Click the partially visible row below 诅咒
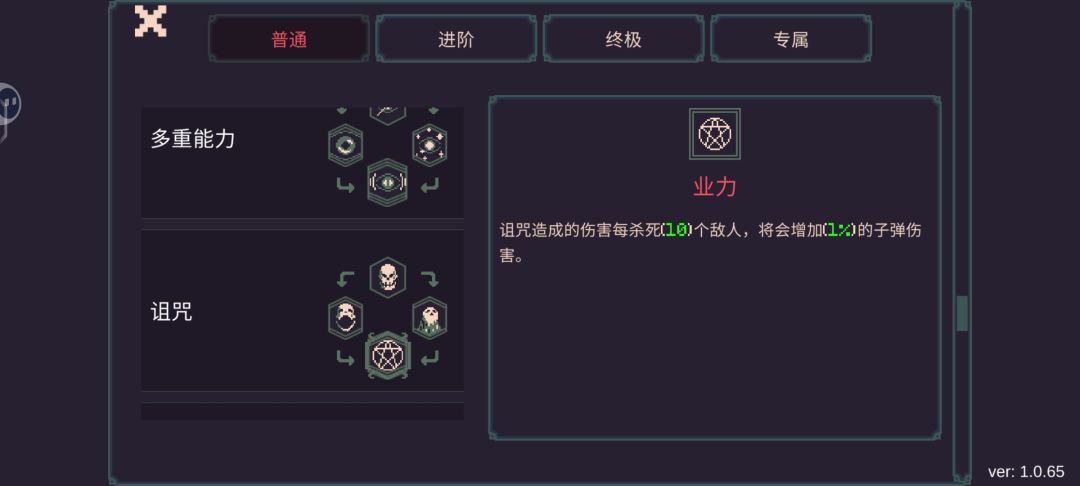Image resolution: width=1080 pixels, height=486 pixels. tap(302, 412)
